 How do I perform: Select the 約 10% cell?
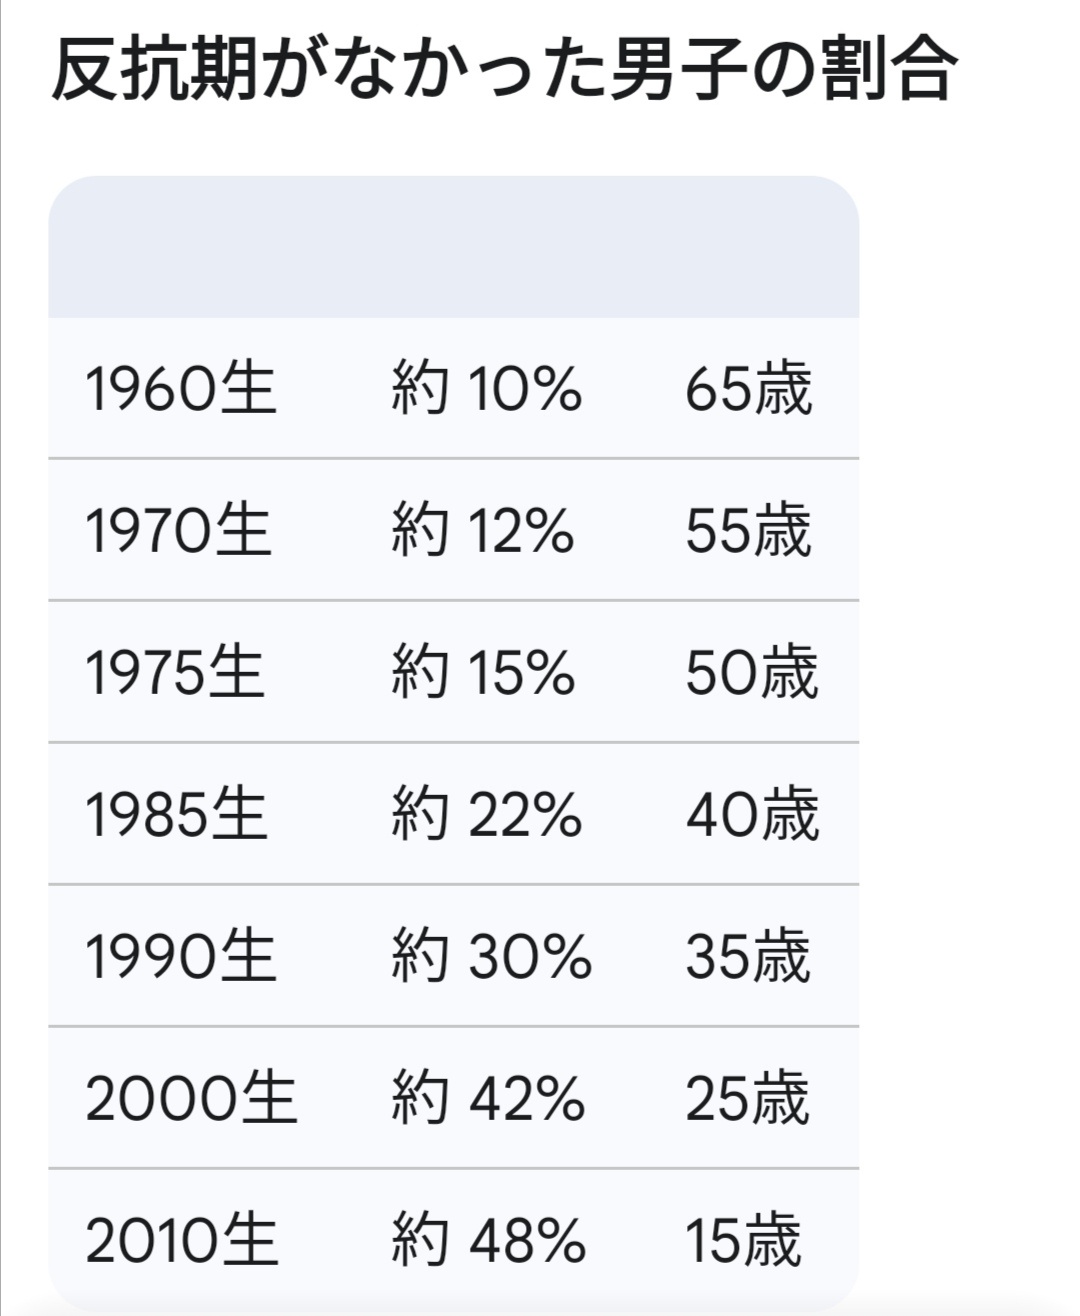[x=486, y=388]
